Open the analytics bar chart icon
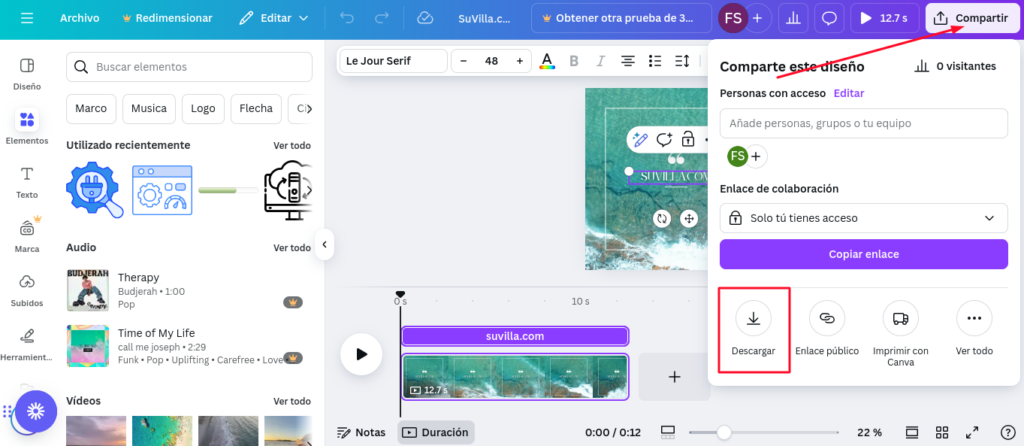 (793, 18)
